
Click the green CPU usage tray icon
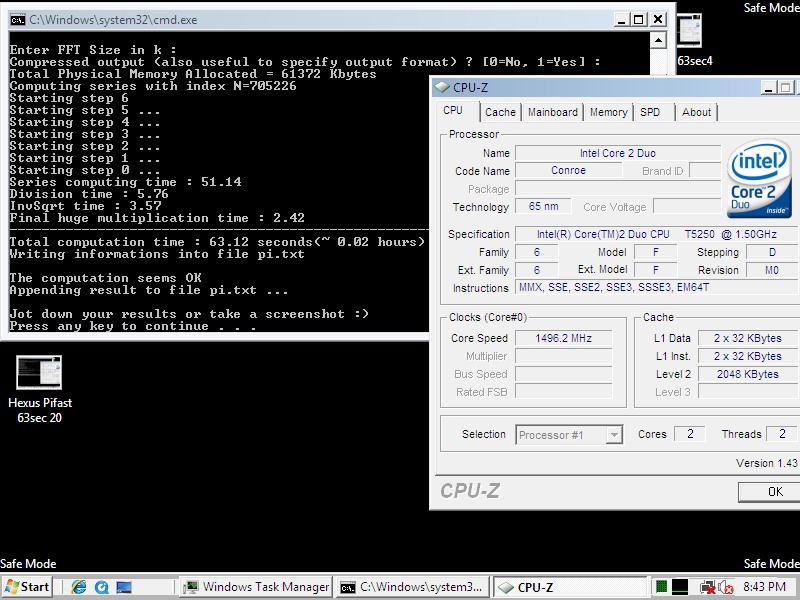click(661, 587)
